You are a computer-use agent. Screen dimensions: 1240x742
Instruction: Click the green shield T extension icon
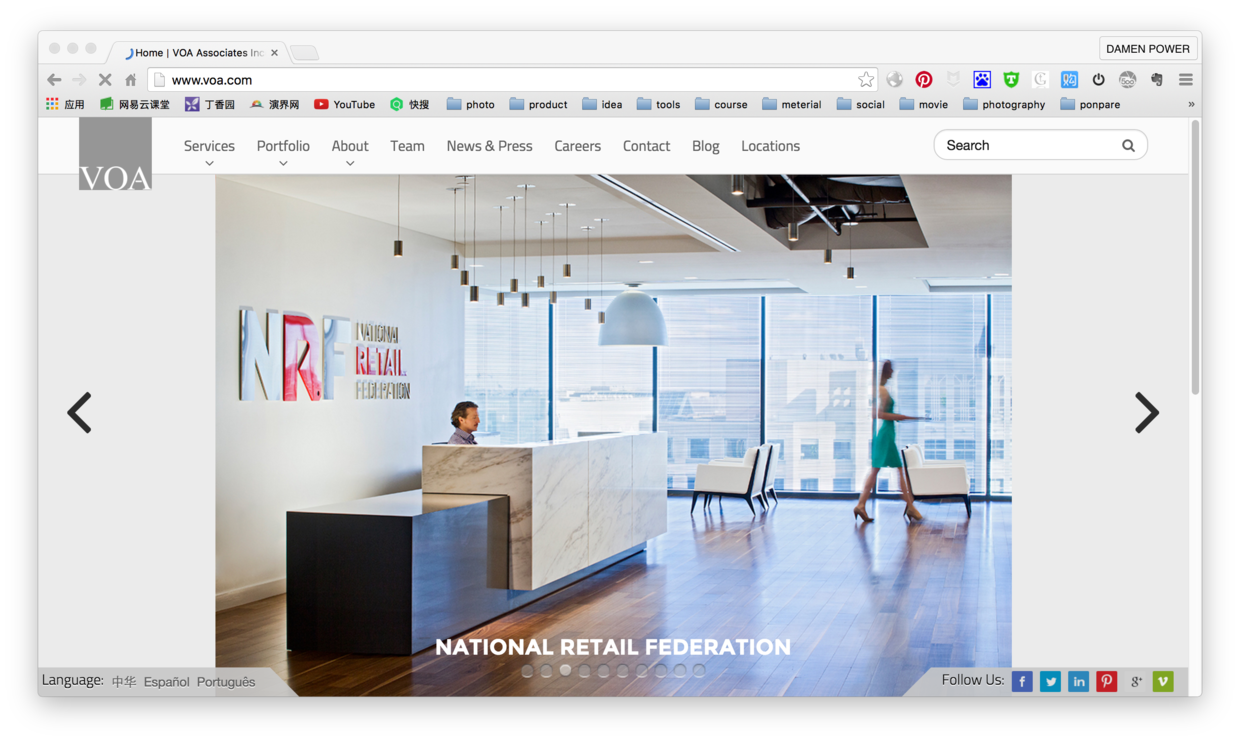[1011, 80]
